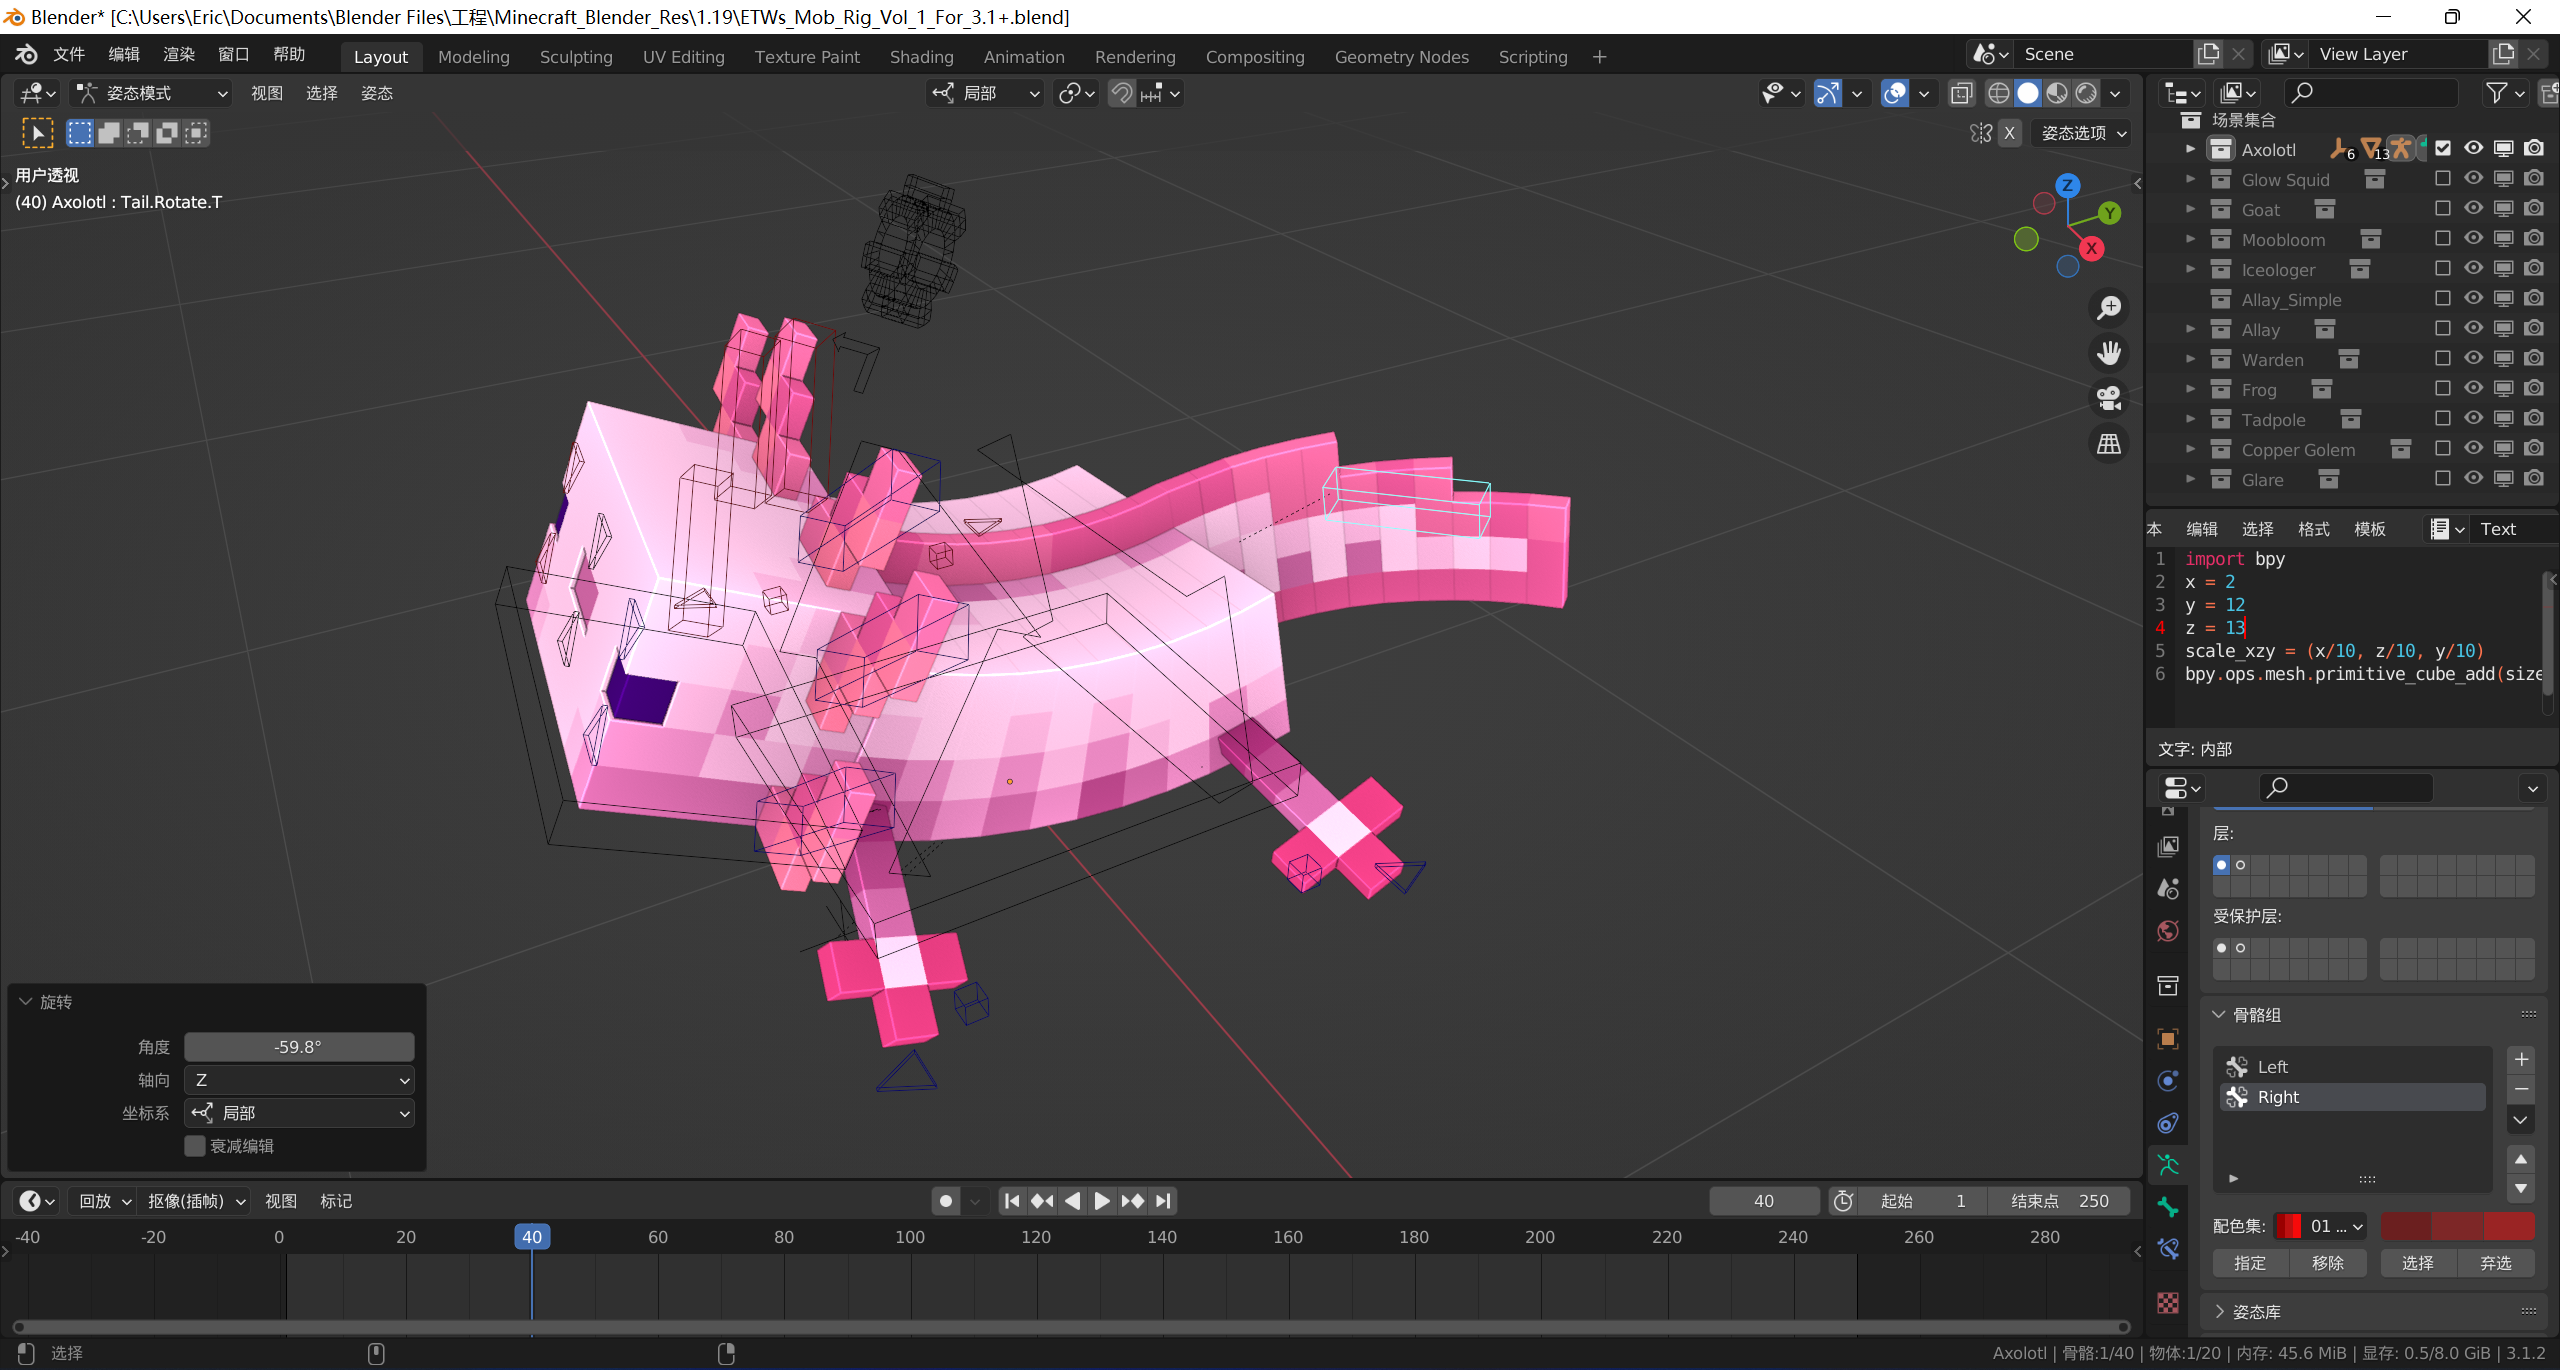Viewport: 2560px width, 1370px height.
Task: Open the rotation axis Z dropdown
Action: (x=300, y=1080)
